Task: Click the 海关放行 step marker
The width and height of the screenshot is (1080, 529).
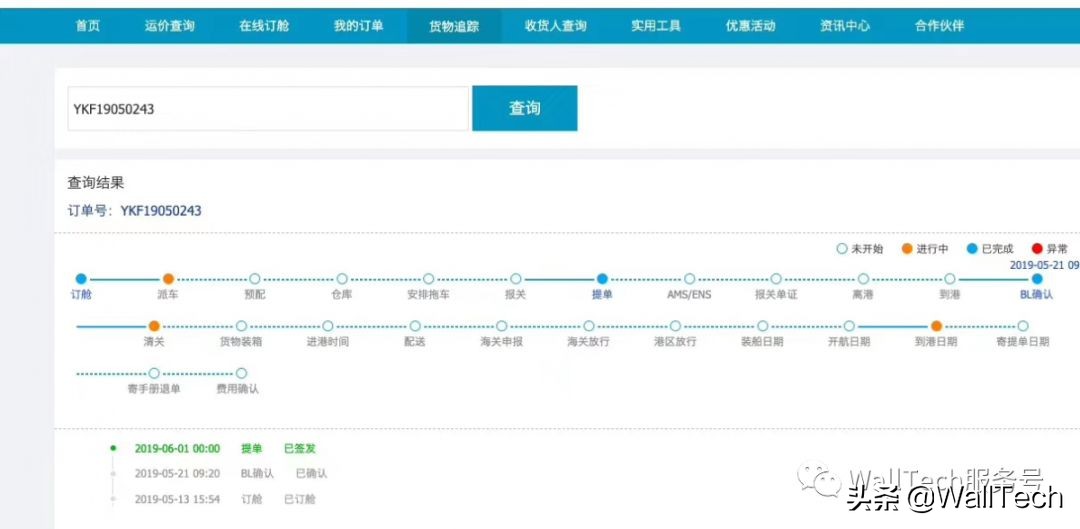Action: click(x=589, y=326)
